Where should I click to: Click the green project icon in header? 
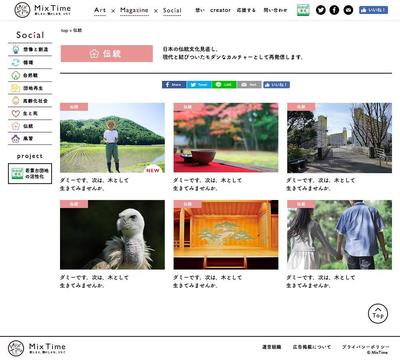tap(303, 10)
